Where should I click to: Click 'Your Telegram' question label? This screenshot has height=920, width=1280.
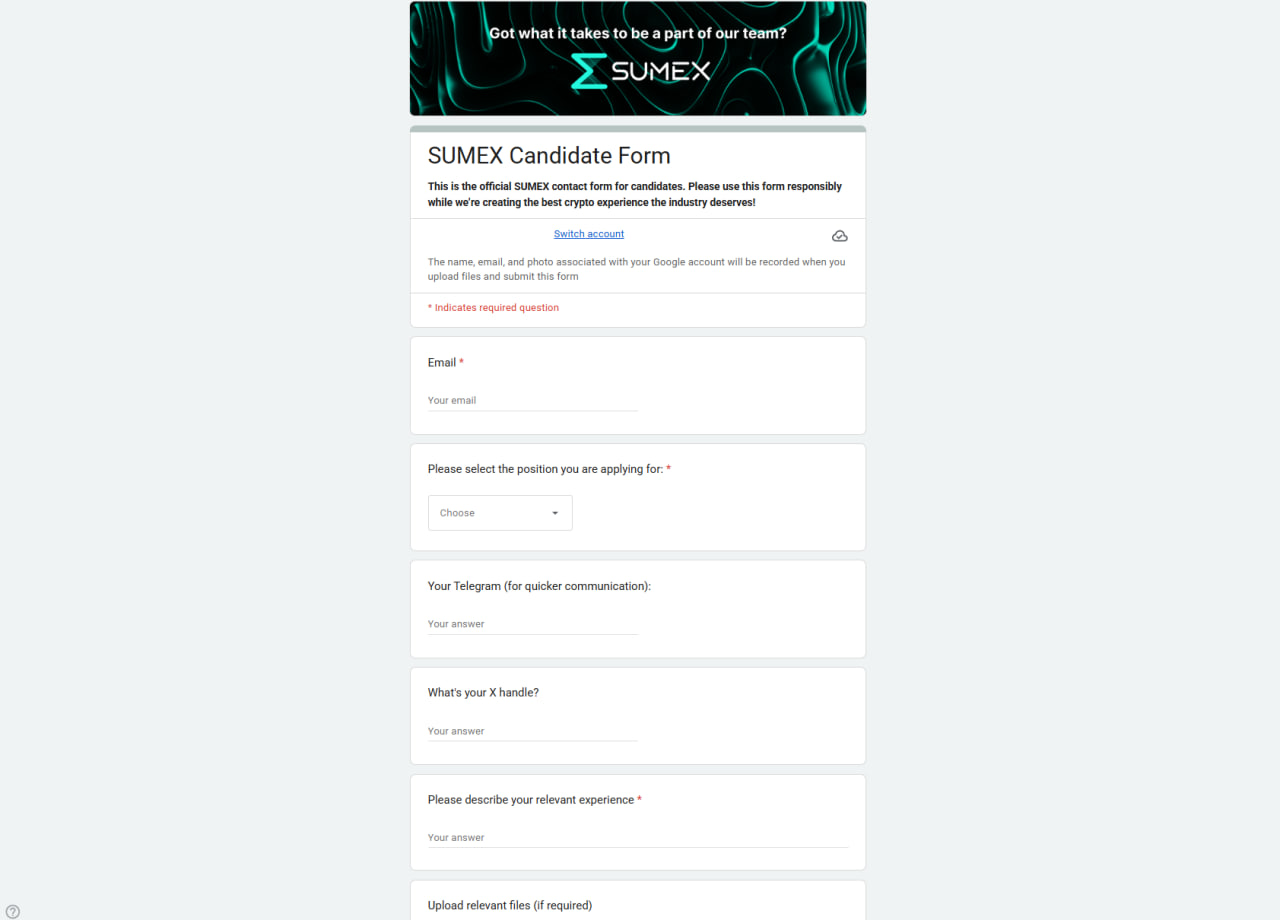coord(539,586)
